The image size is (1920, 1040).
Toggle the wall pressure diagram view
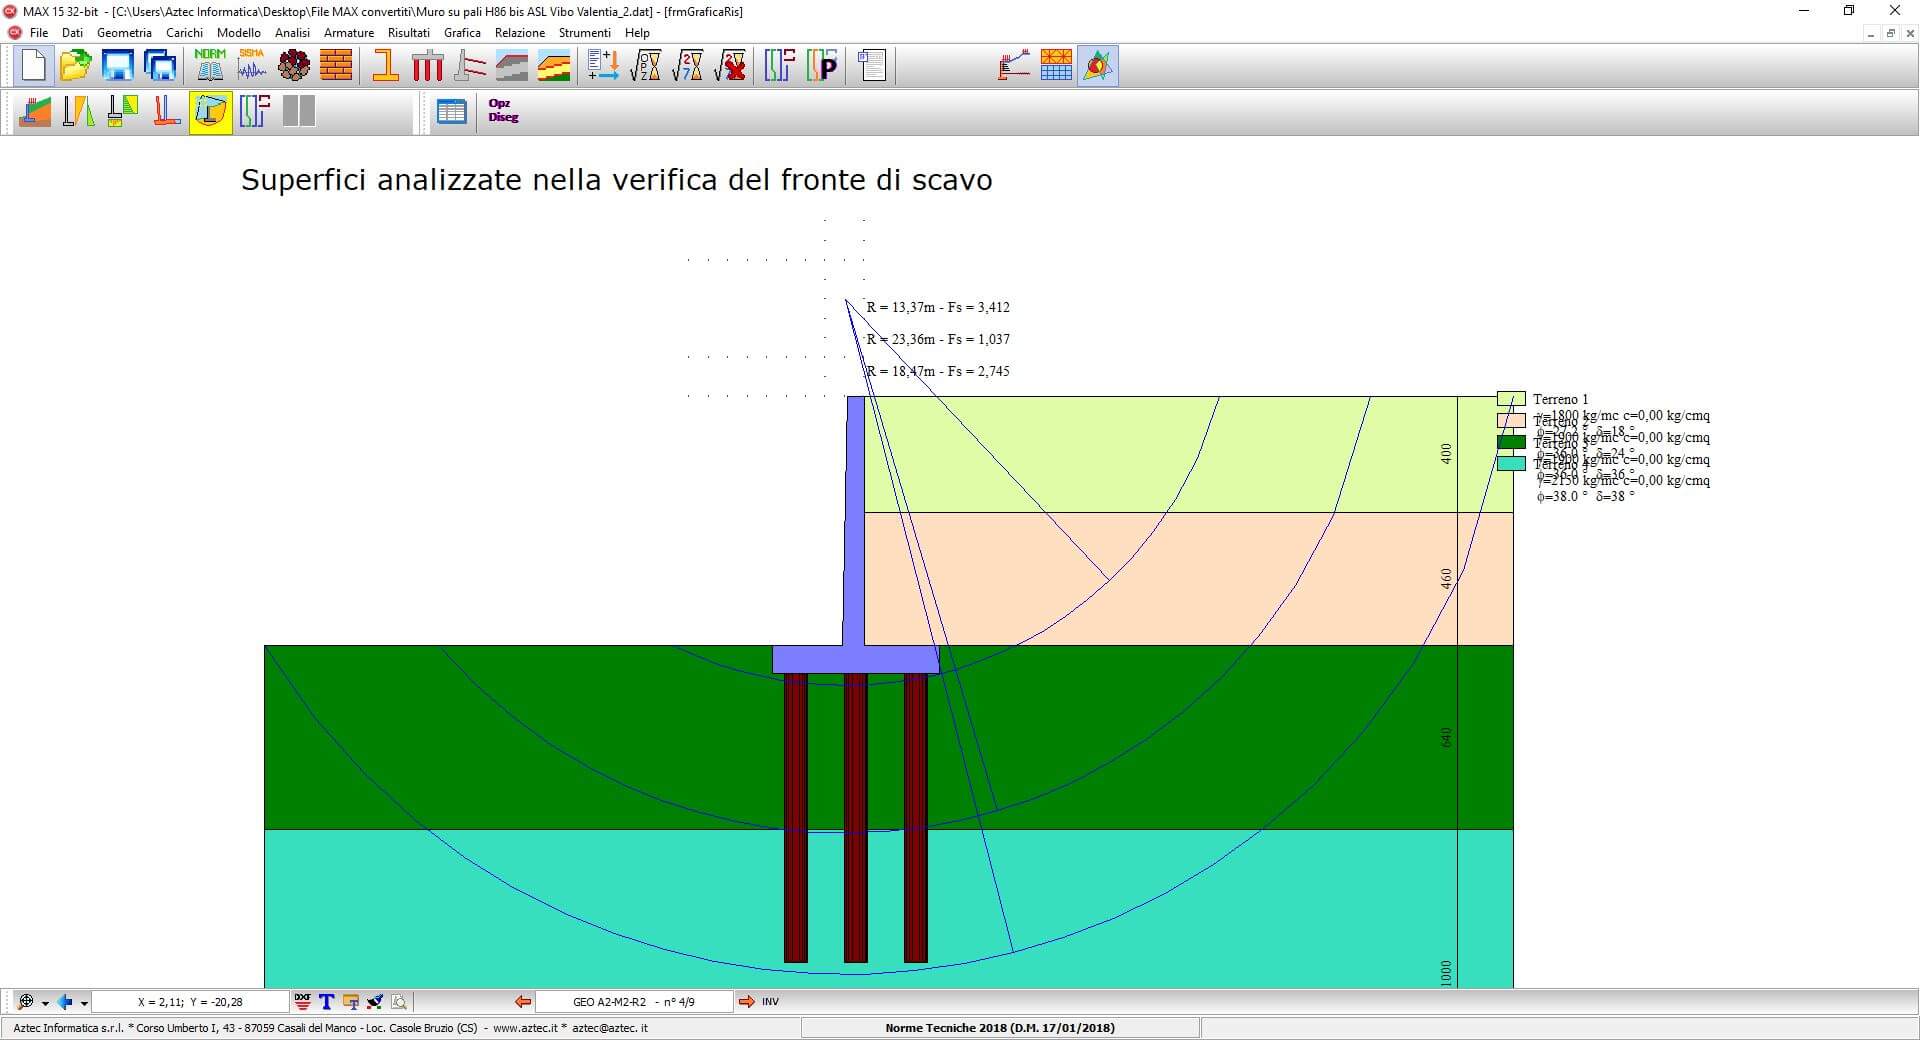(x=78, y=111)
